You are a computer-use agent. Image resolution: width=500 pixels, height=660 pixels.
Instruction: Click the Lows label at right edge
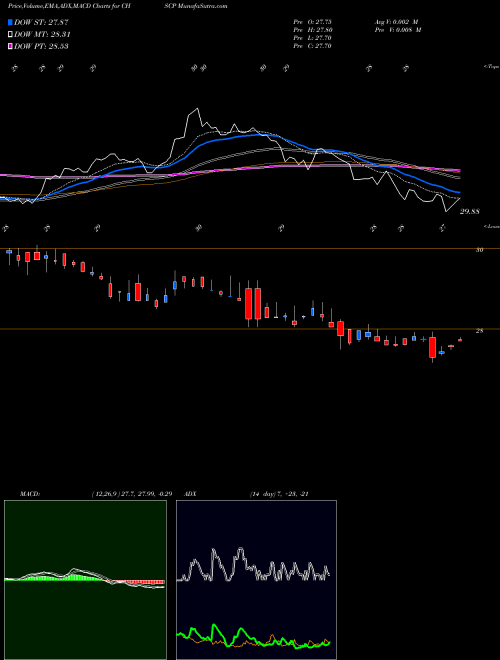click(492, 226)
